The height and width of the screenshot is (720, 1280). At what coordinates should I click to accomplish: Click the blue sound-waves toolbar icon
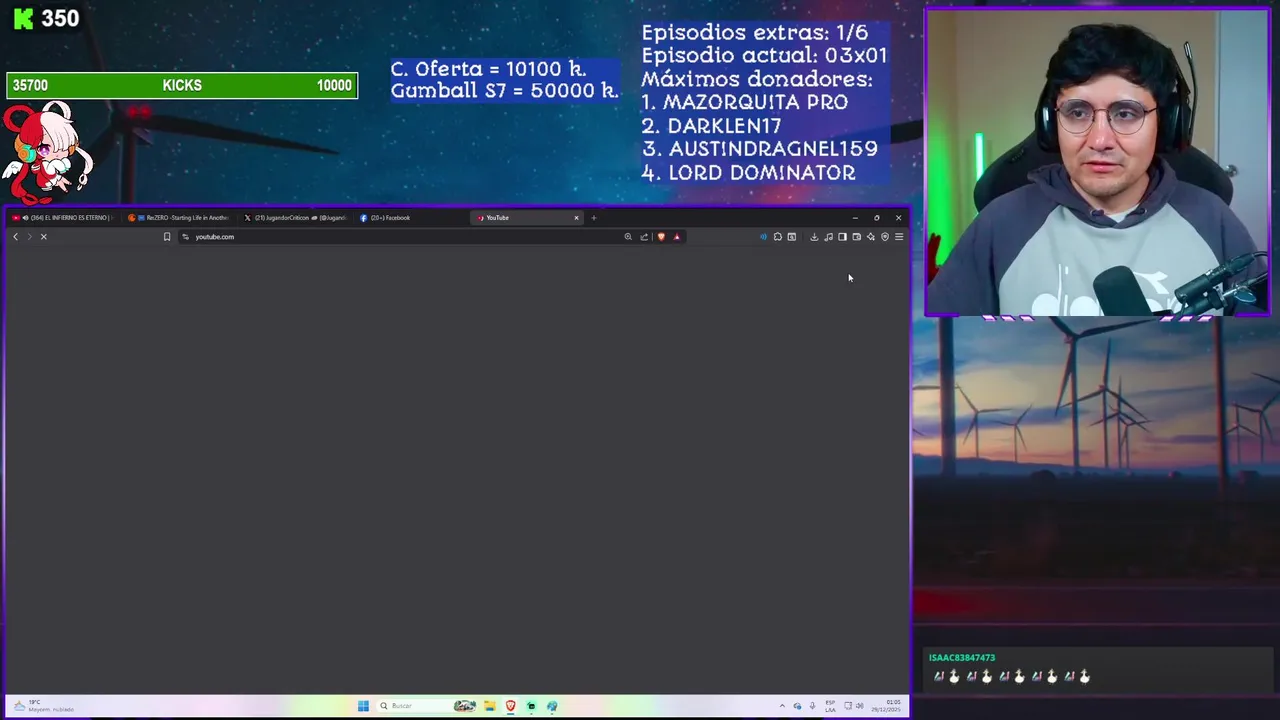763,237
